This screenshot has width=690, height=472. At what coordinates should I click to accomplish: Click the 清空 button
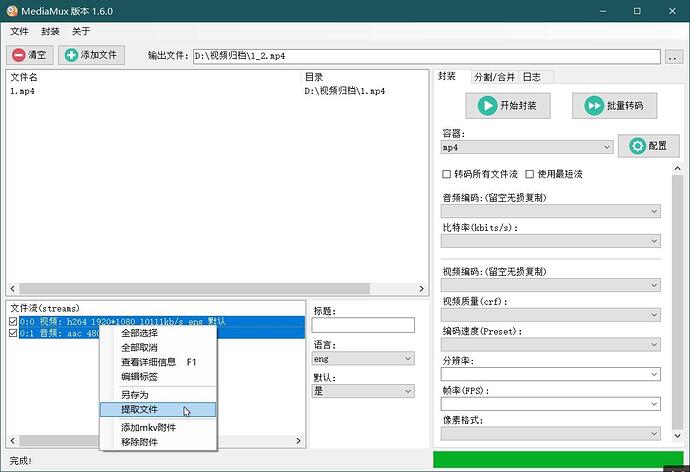pos(29,55)
